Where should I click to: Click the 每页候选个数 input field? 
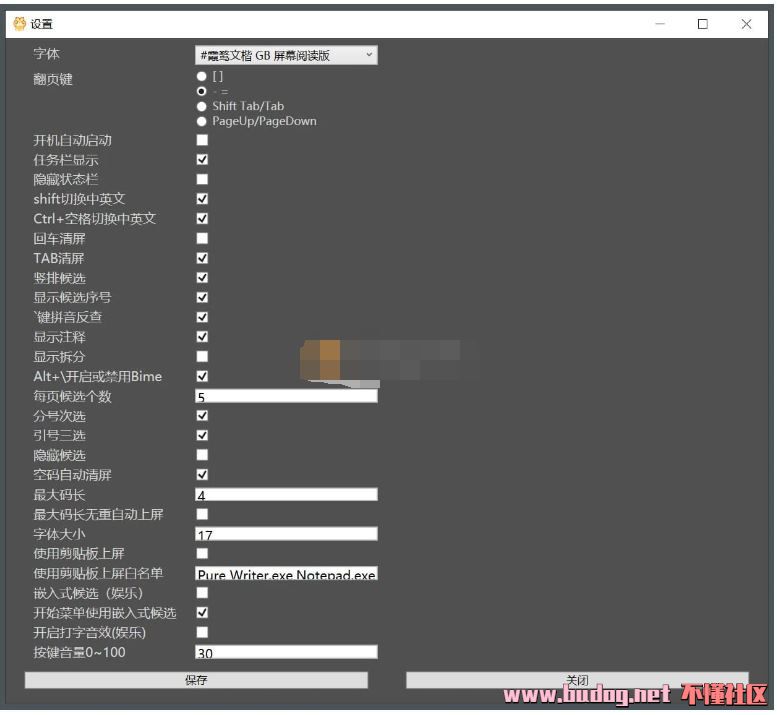point(286,396)
